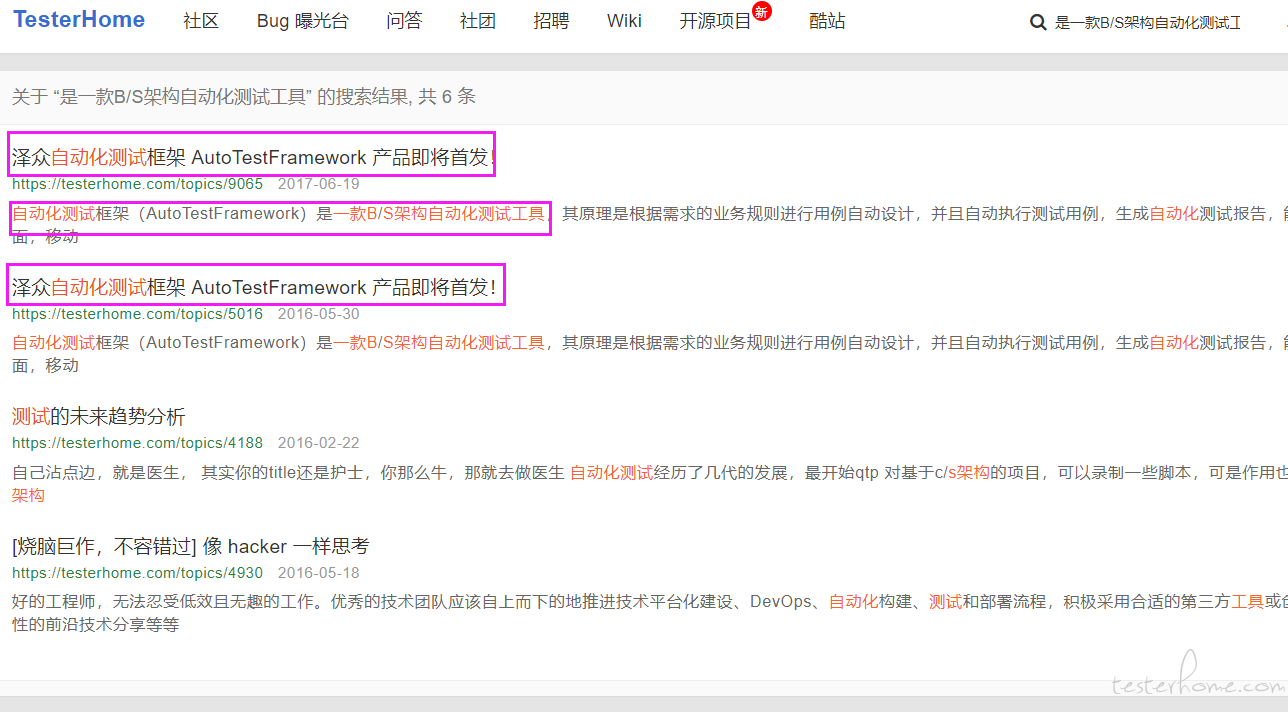Image resolution: width=1288 pixels, height=712 pixels.
Task: Open the result 像 hacker 一样思考
Action: 191,546
